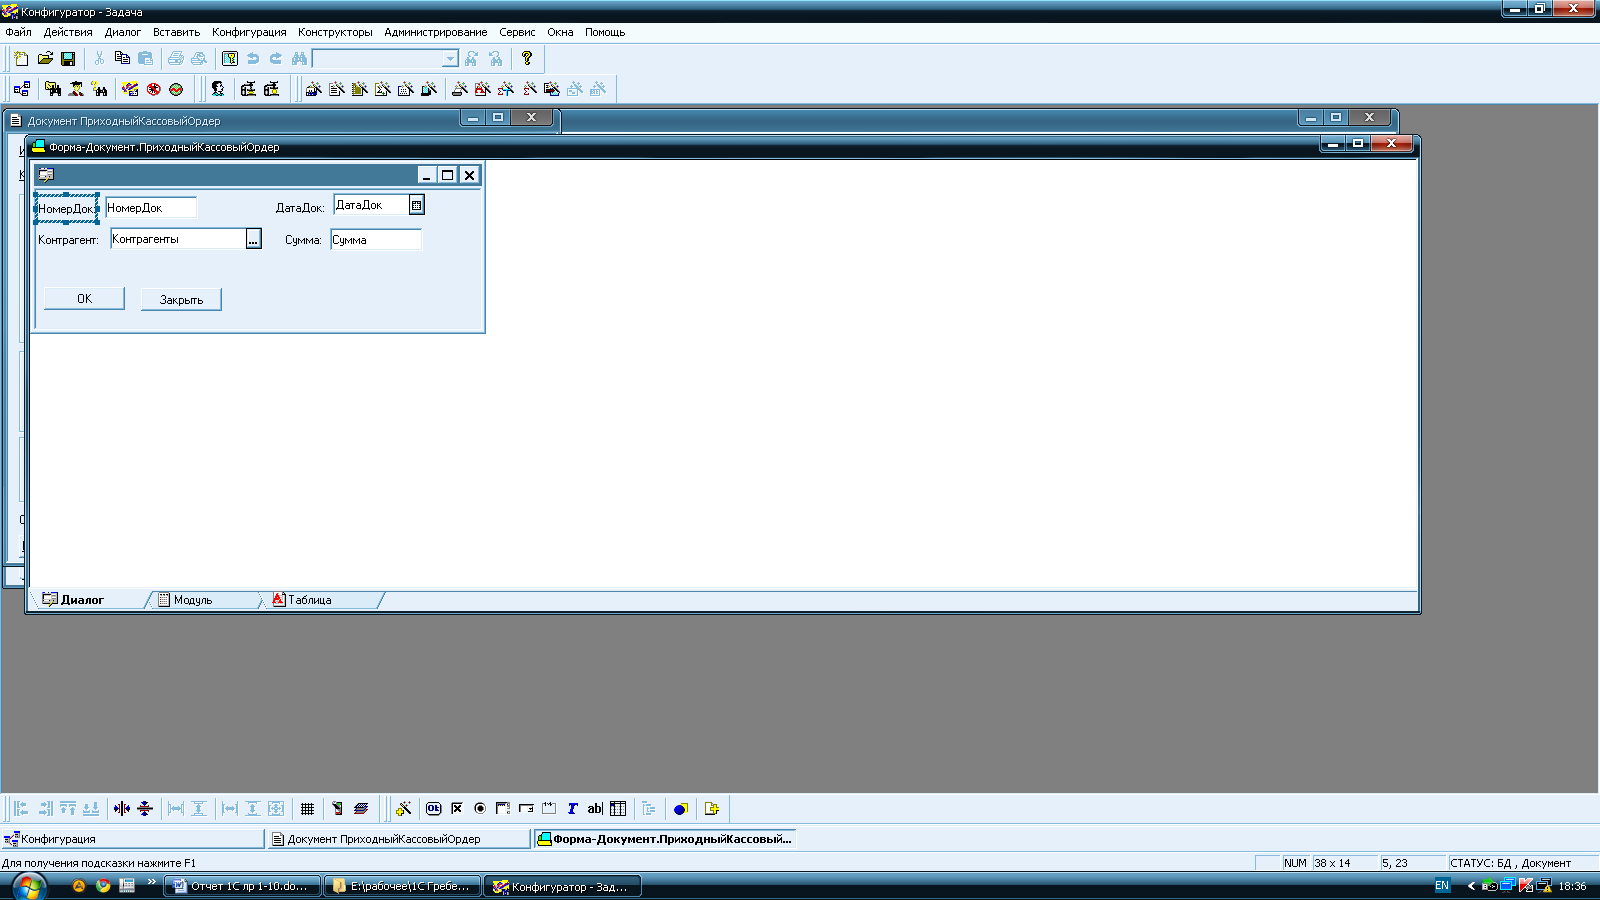Click the OK button in the form
The height and width of the screenshot is (900, 1600).
point(84,299)
